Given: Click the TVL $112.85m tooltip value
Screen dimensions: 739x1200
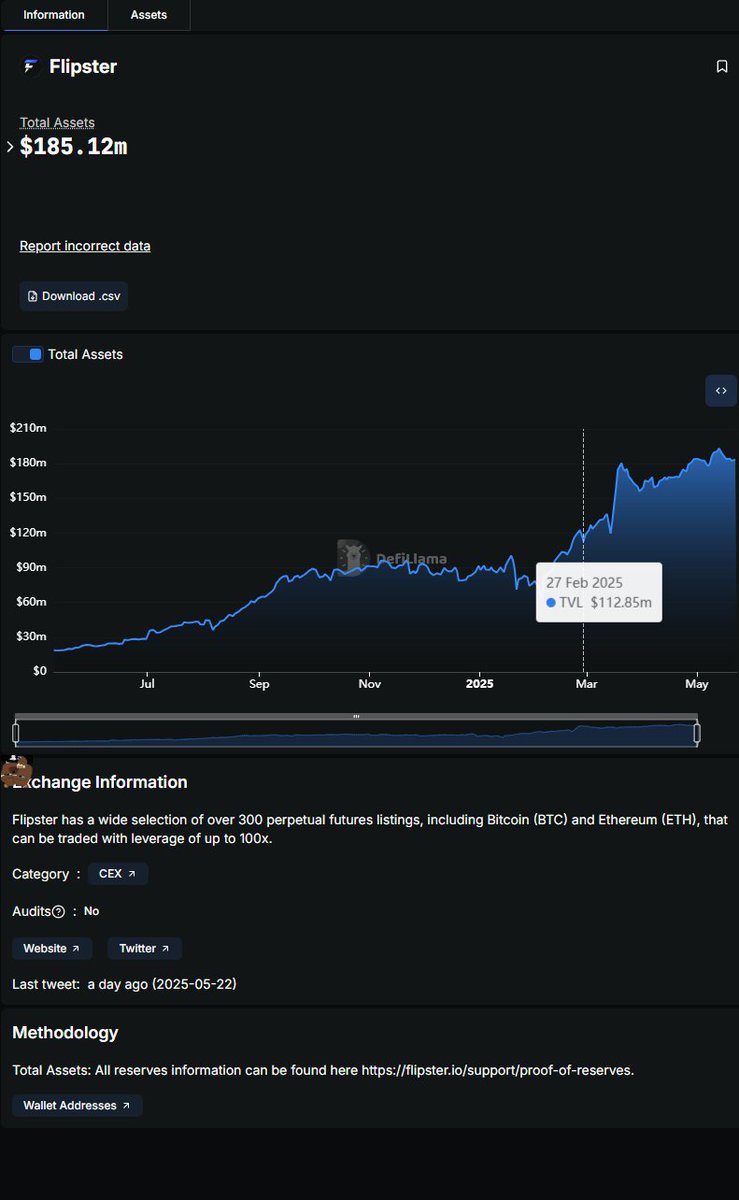Looking at the screenshot, I should point(599,603).
